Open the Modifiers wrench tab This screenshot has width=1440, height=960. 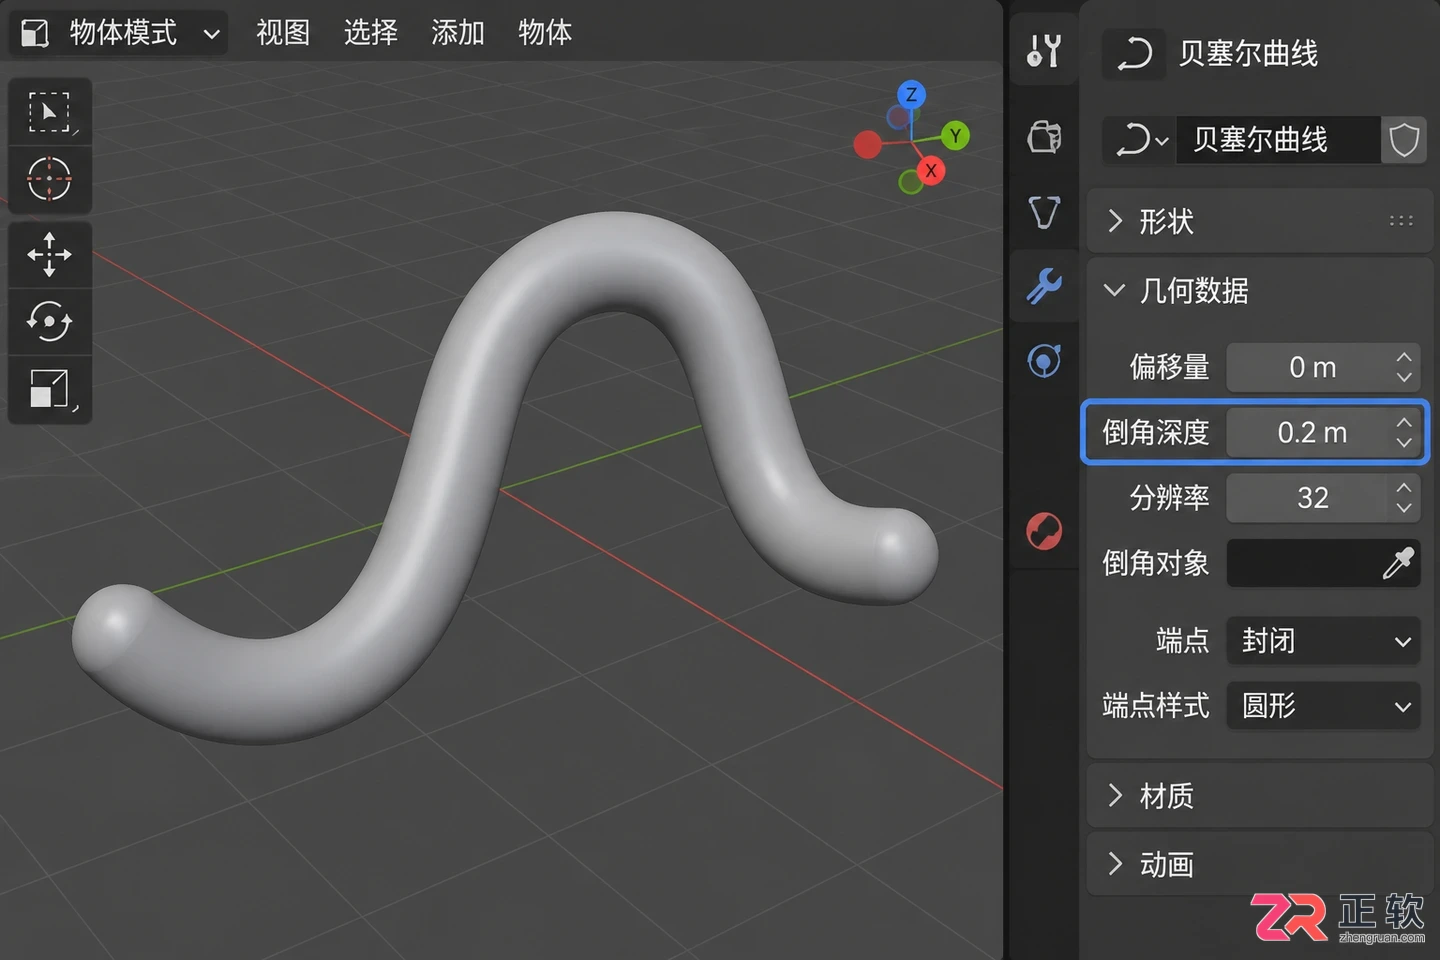[x=1044, y=286]
